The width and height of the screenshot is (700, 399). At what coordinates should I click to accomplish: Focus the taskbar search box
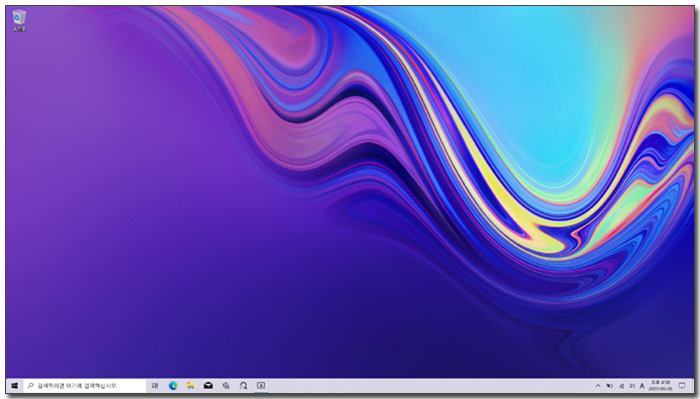coord(85,386)
